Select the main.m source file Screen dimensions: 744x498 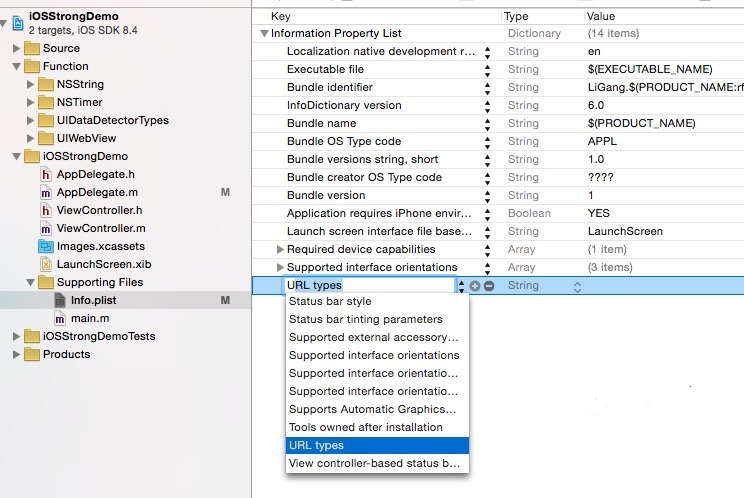pos(89,318)
